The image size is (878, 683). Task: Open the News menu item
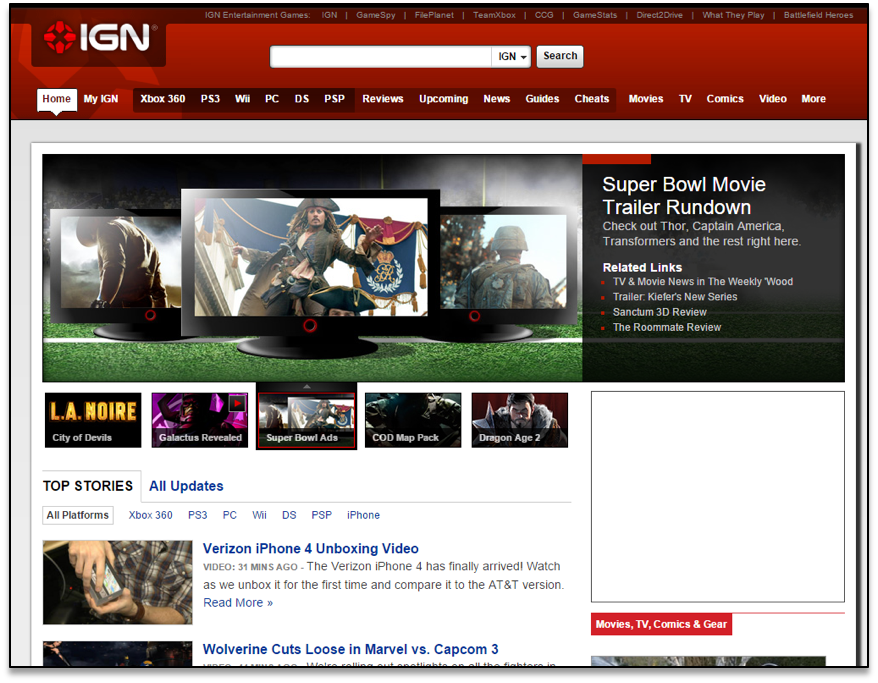(497, 99)
